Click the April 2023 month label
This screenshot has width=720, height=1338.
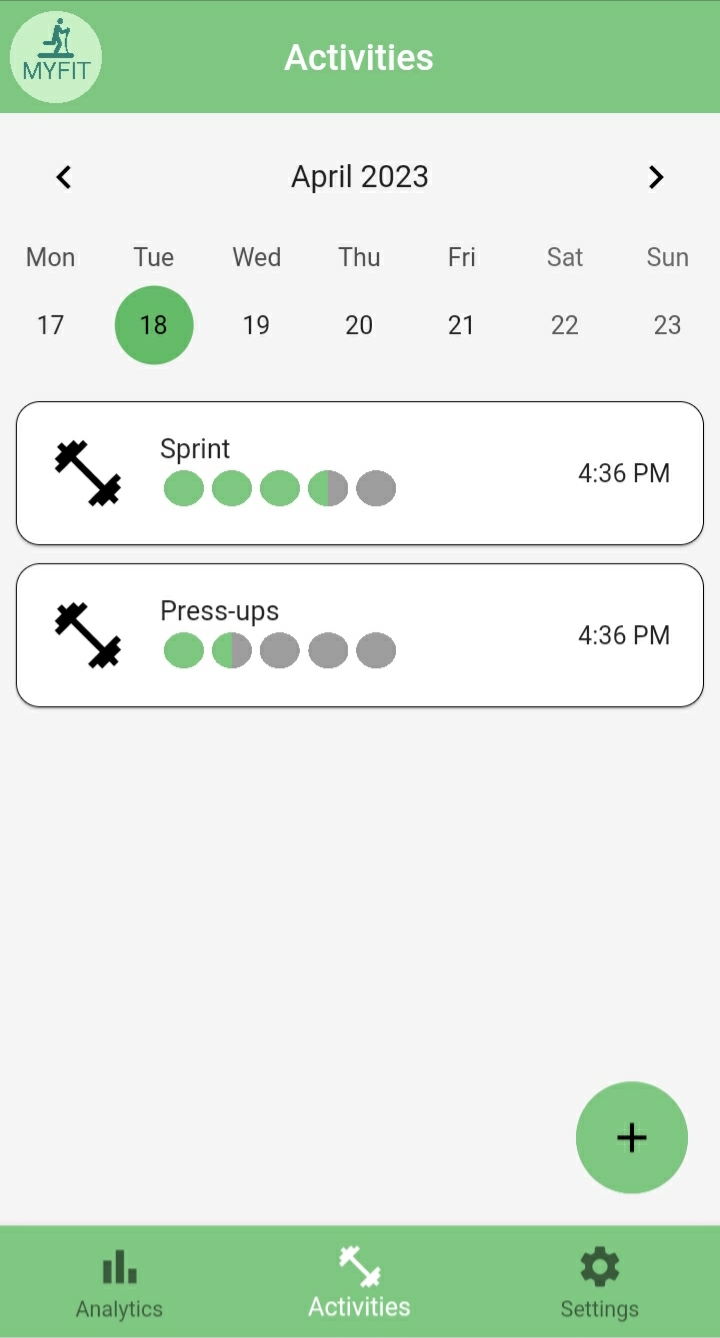pyautogui.click(x=360, y=177)
